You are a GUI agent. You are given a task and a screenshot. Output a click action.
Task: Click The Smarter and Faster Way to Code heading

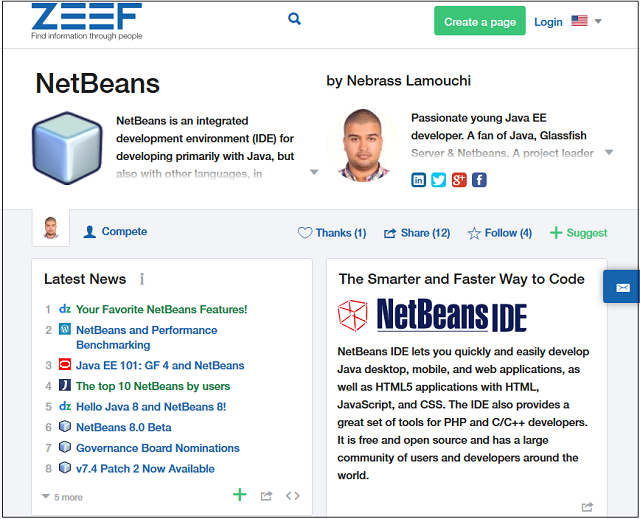coord(462,279)
